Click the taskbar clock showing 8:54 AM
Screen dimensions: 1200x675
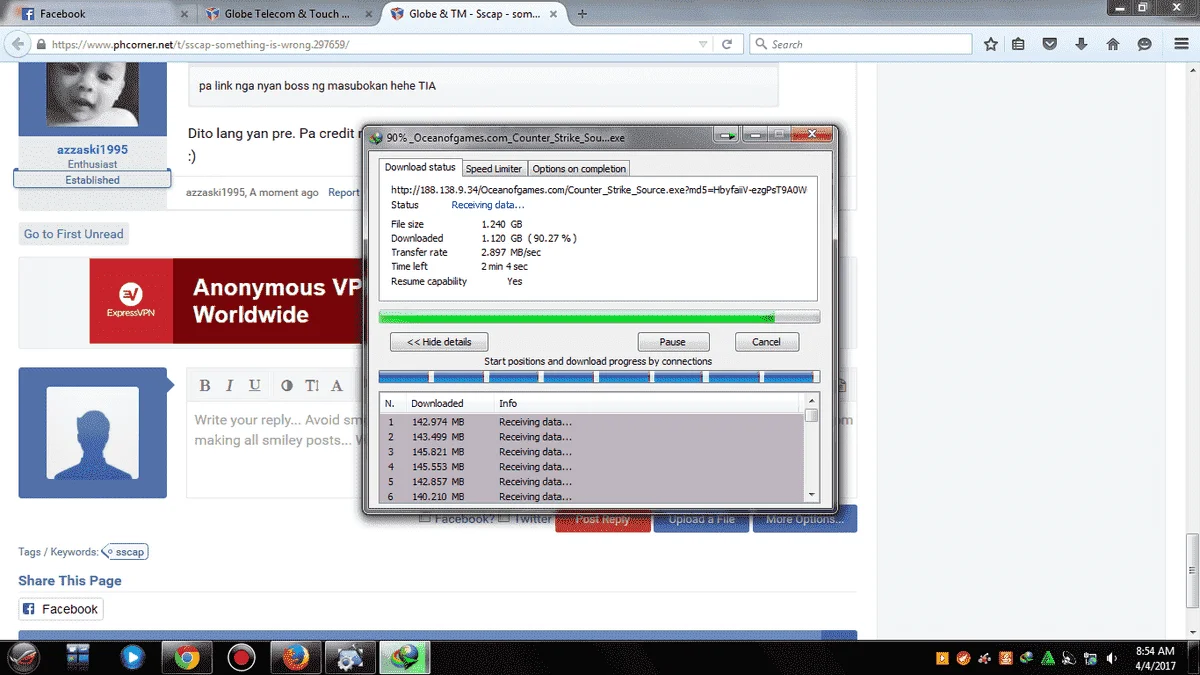pos(1155,657)
